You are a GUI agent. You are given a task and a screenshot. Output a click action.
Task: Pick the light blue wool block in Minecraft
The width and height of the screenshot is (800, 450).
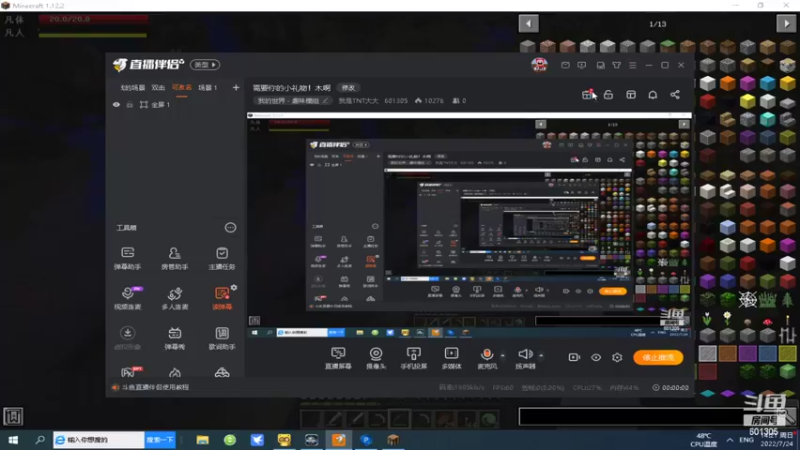click(x=767, y=83)
